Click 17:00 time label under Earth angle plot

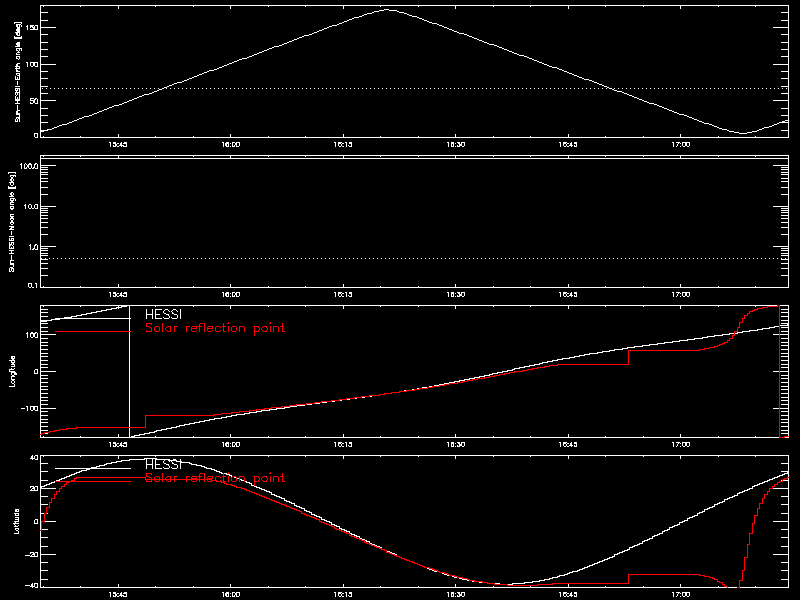681,145
